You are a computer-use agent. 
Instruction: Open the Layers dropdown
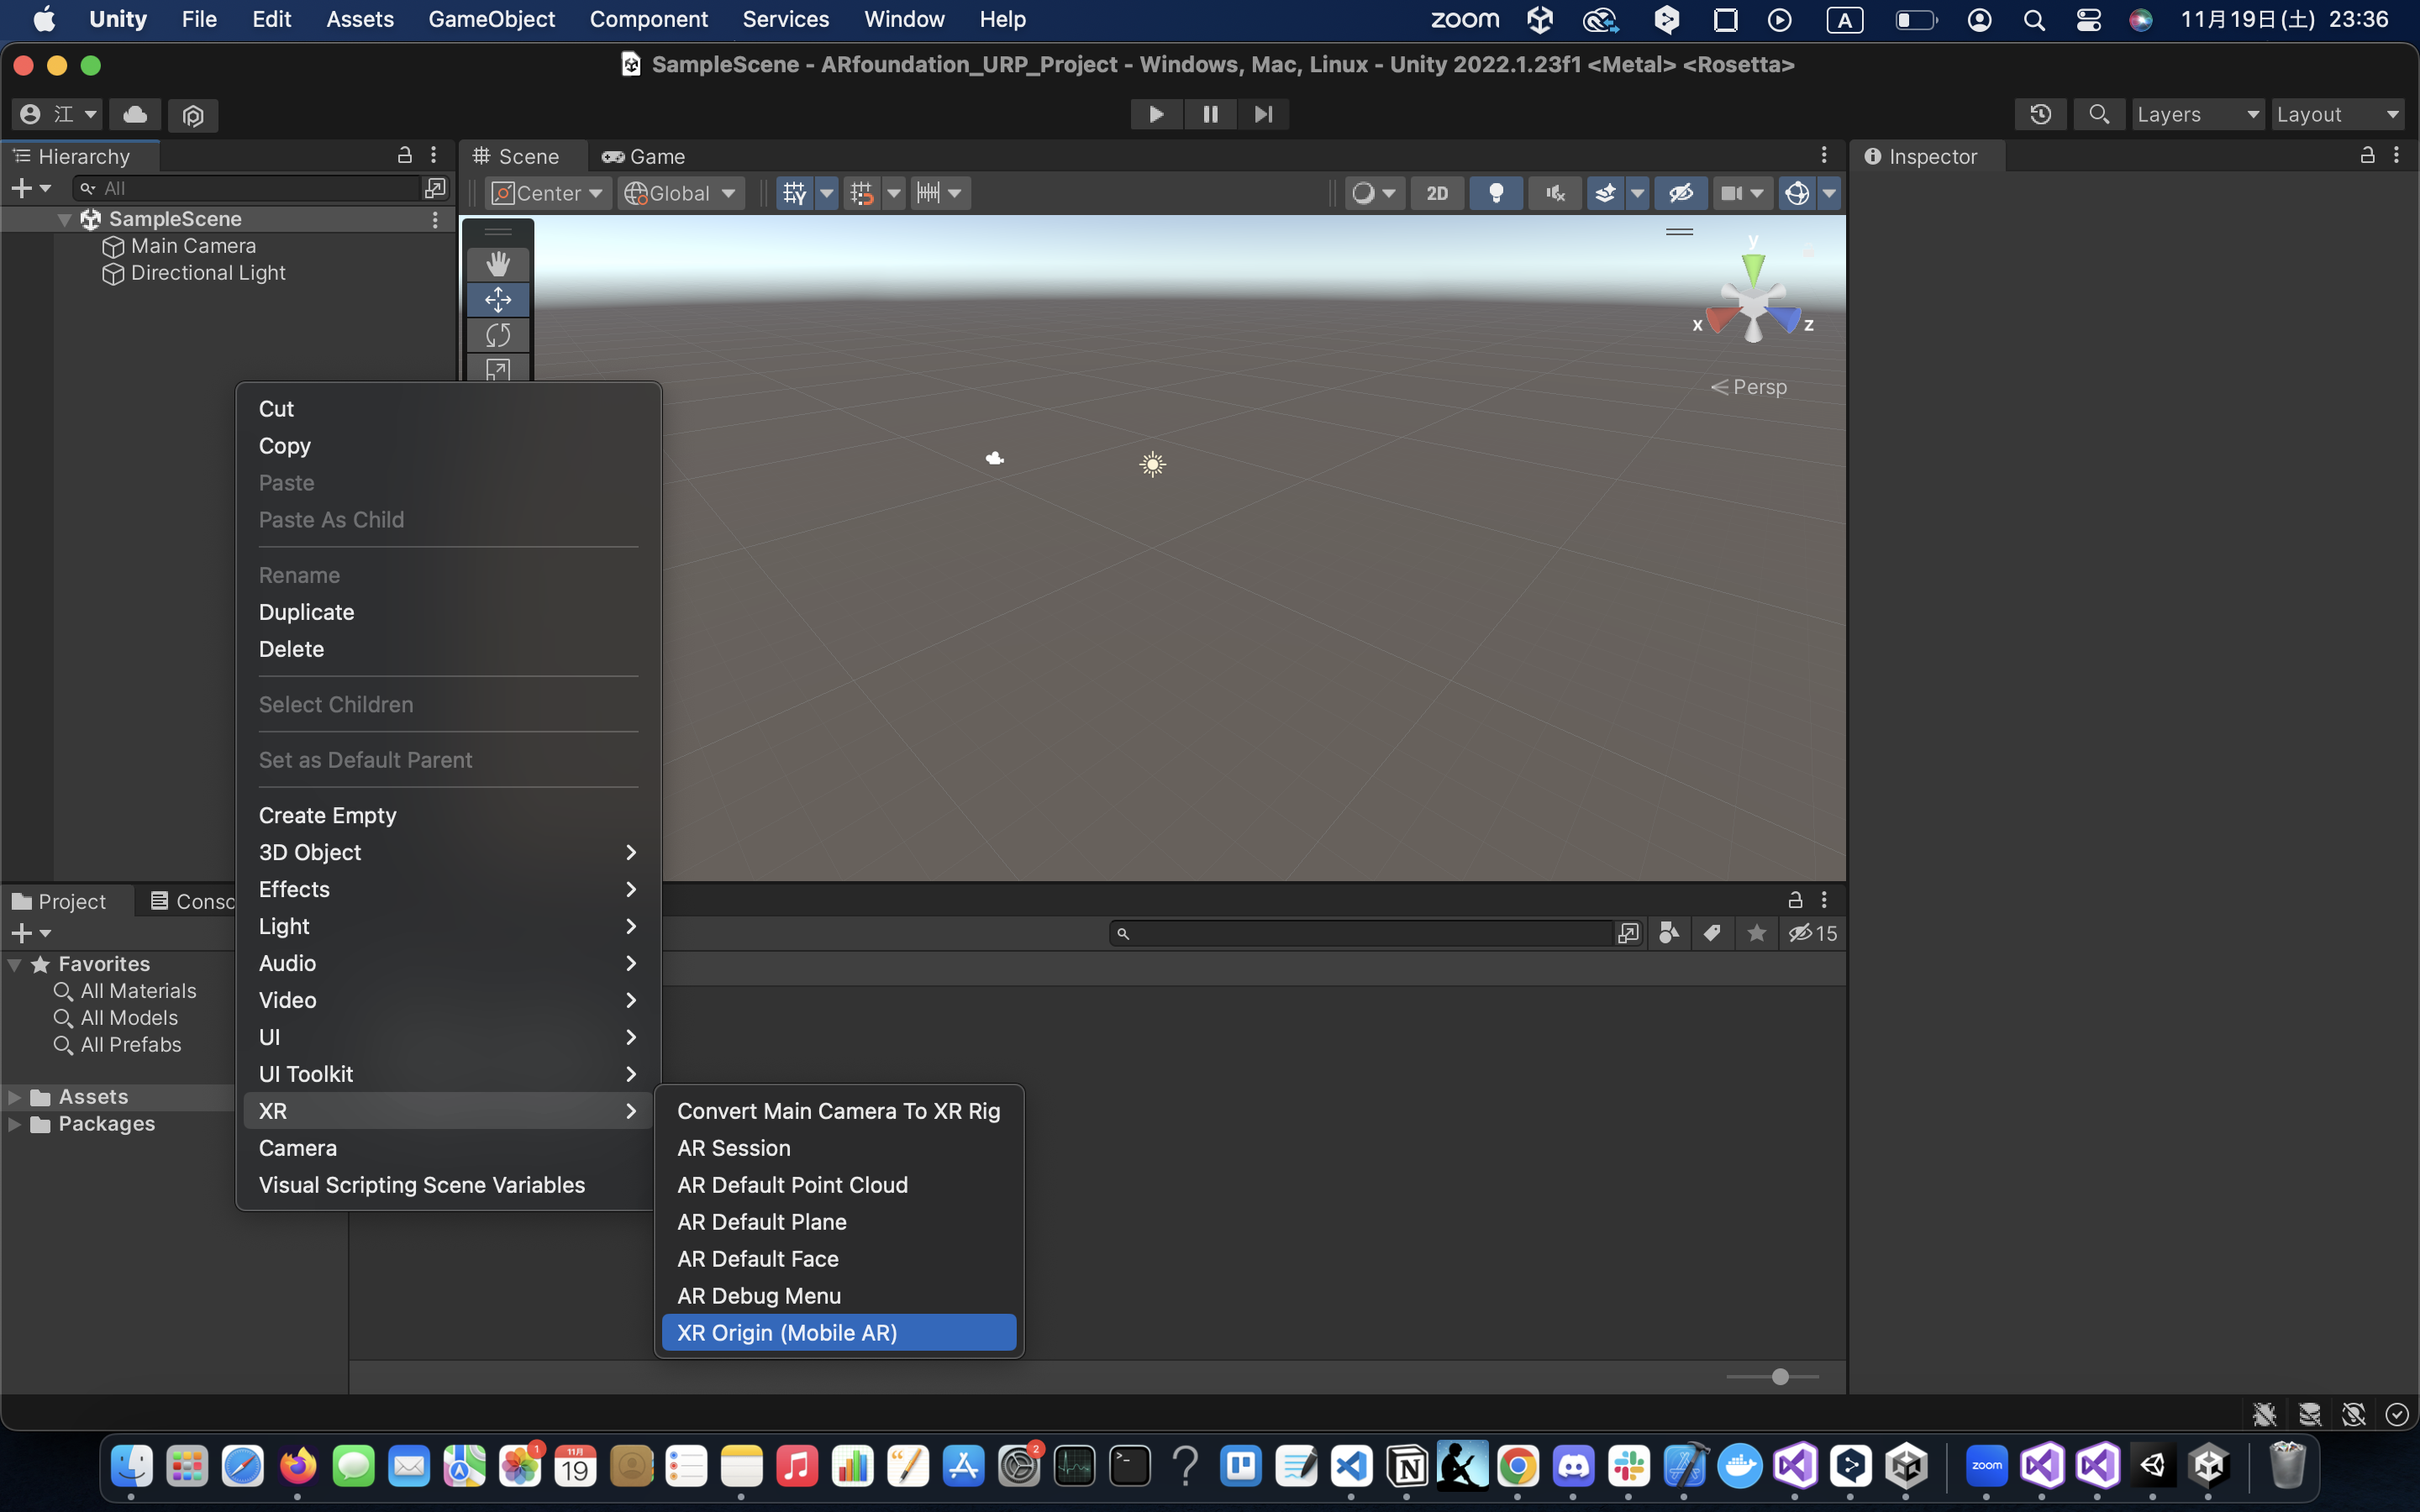2197,114
